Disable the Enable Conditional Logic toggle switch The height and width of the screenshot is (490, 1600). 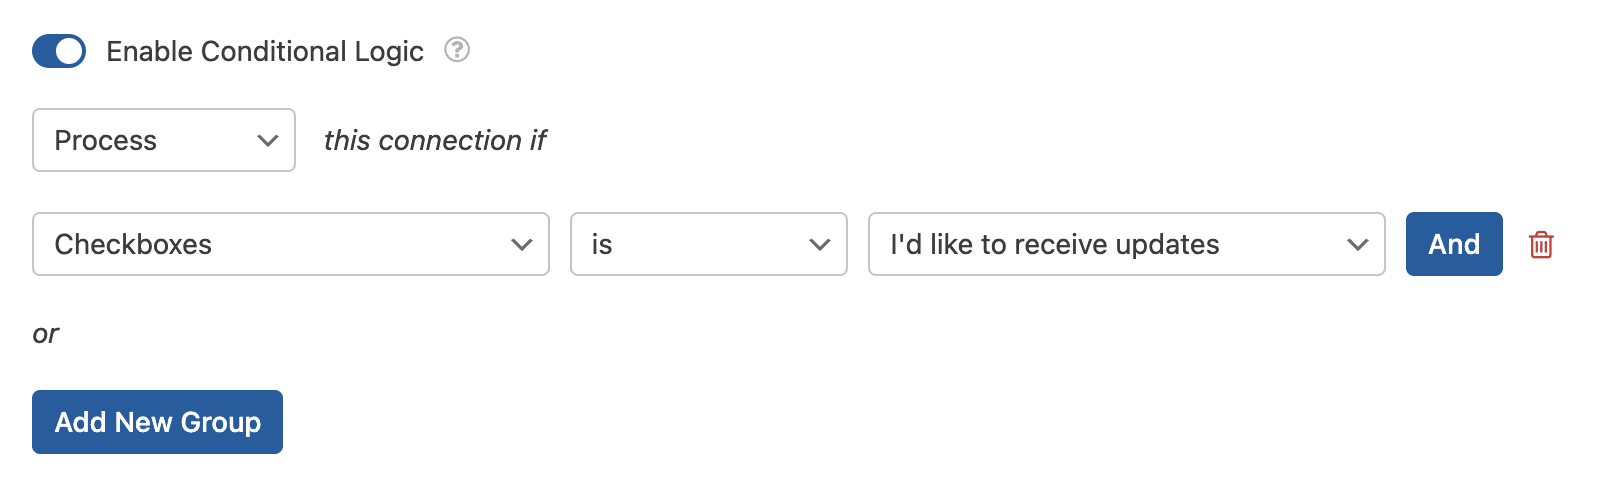pyautogui.click(x=59, y=51)
